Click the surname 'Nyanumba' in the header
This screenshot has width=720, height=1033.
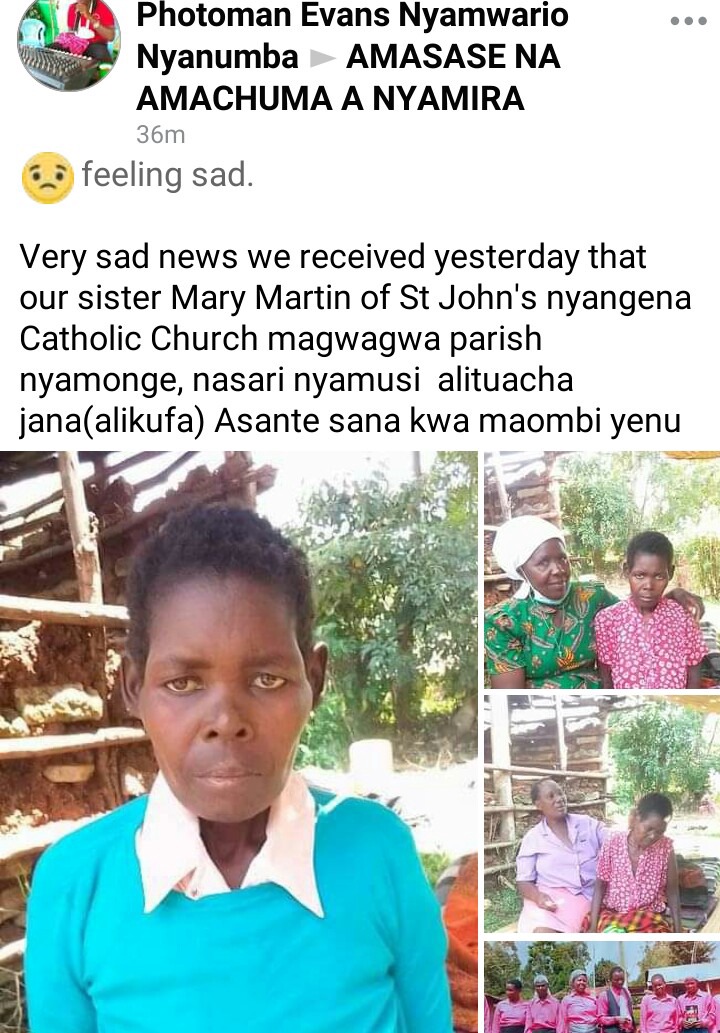click(x=217, y=57)
